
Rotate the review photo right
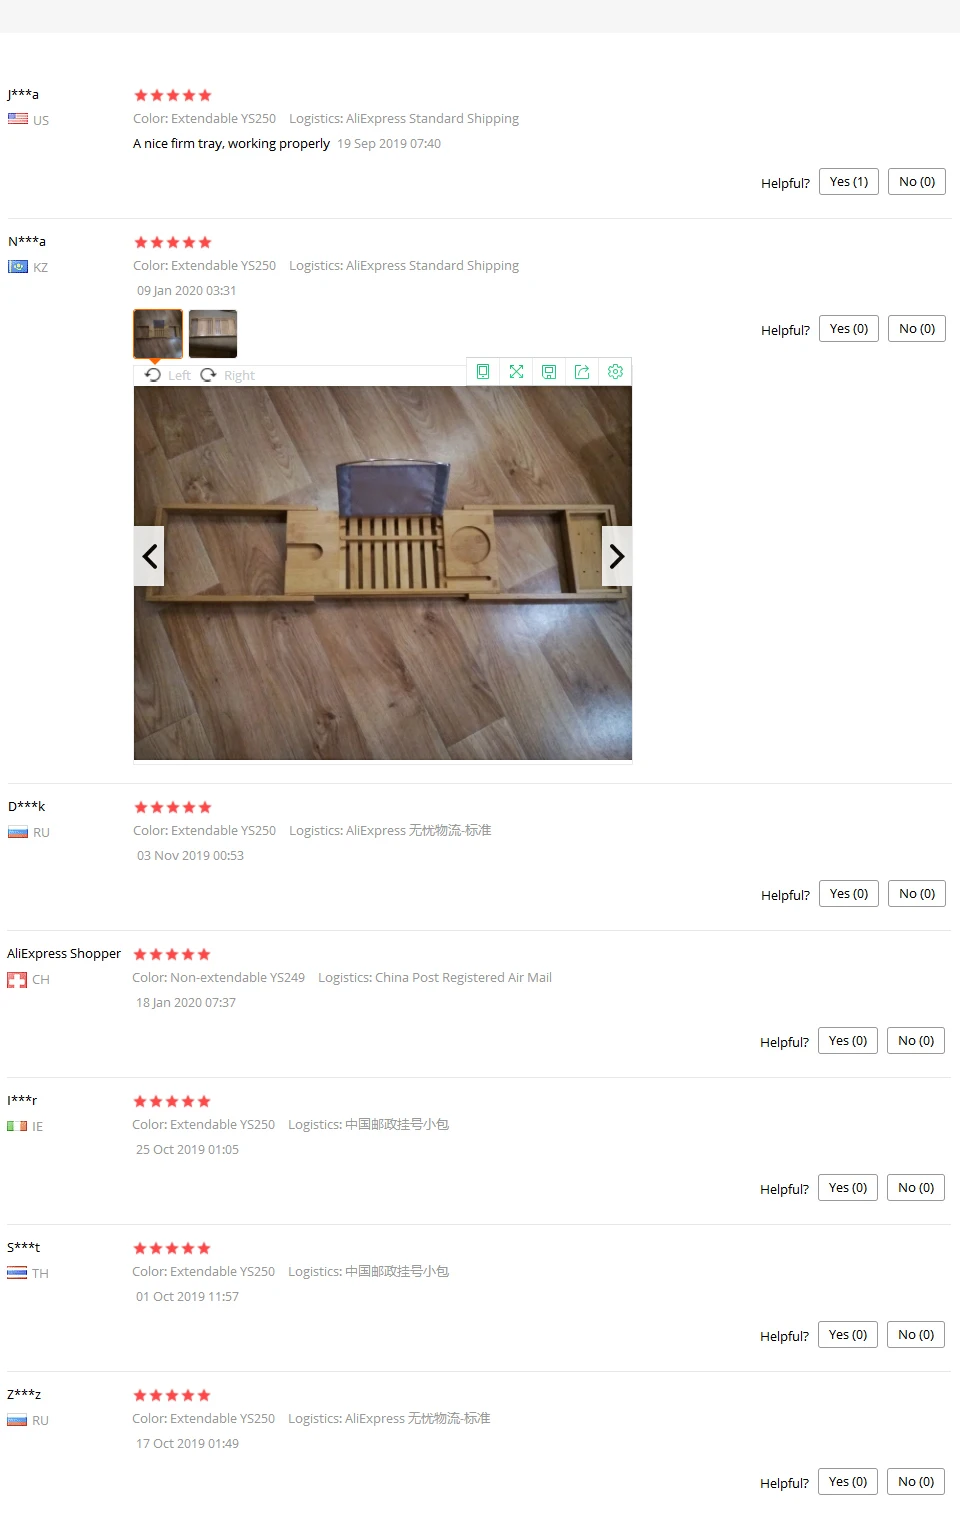click(228, 375)
